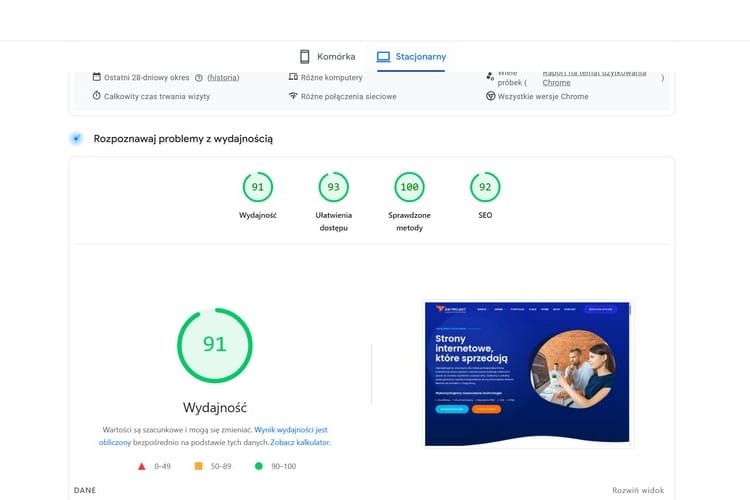
Task: Jump to SEO score gauge 92
Action: tap(485, 187)
